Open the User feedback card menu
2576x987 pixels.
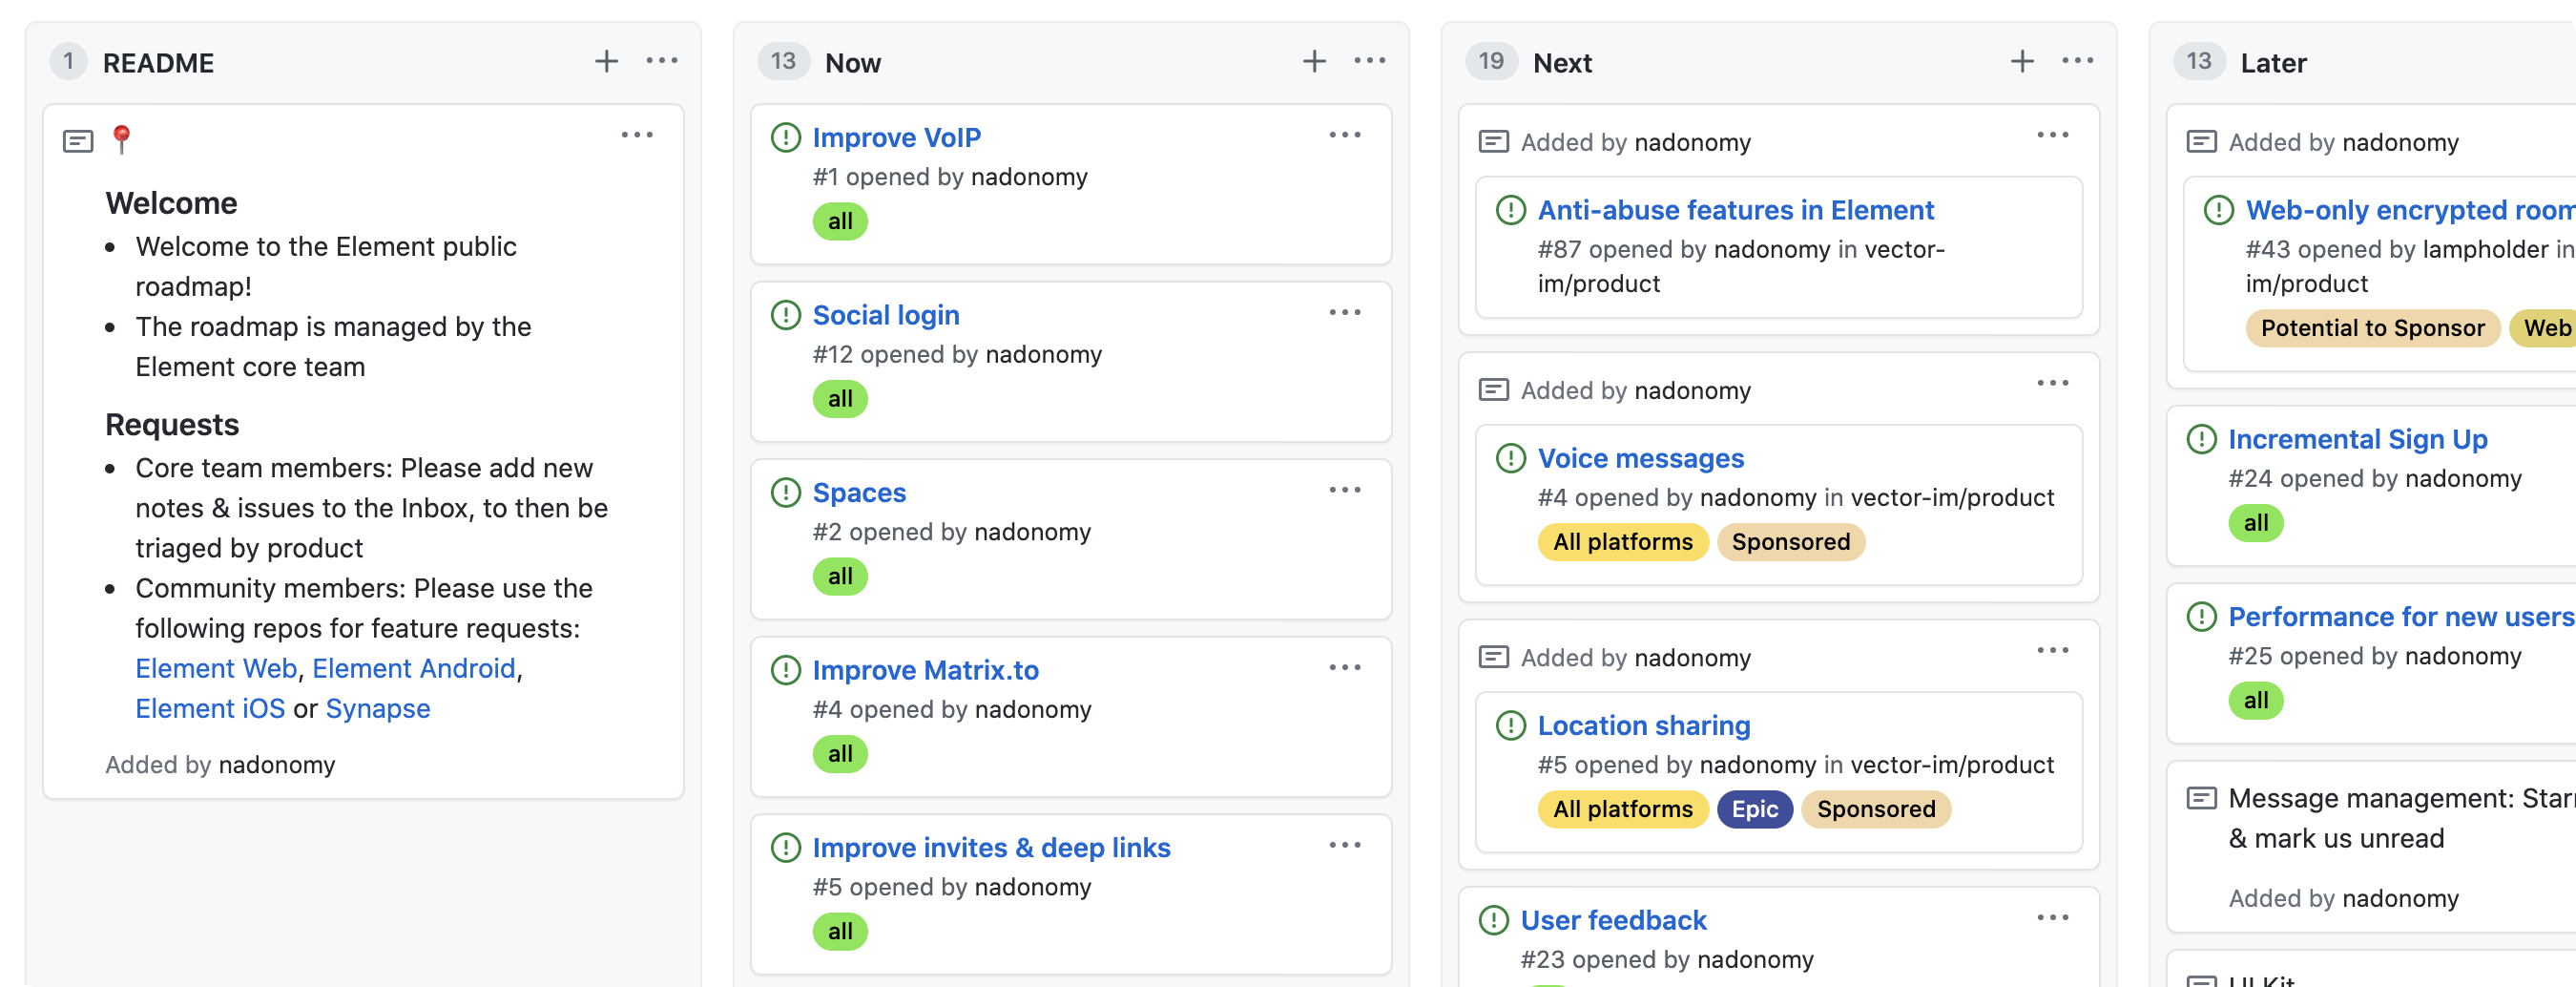coord(2053,918)
